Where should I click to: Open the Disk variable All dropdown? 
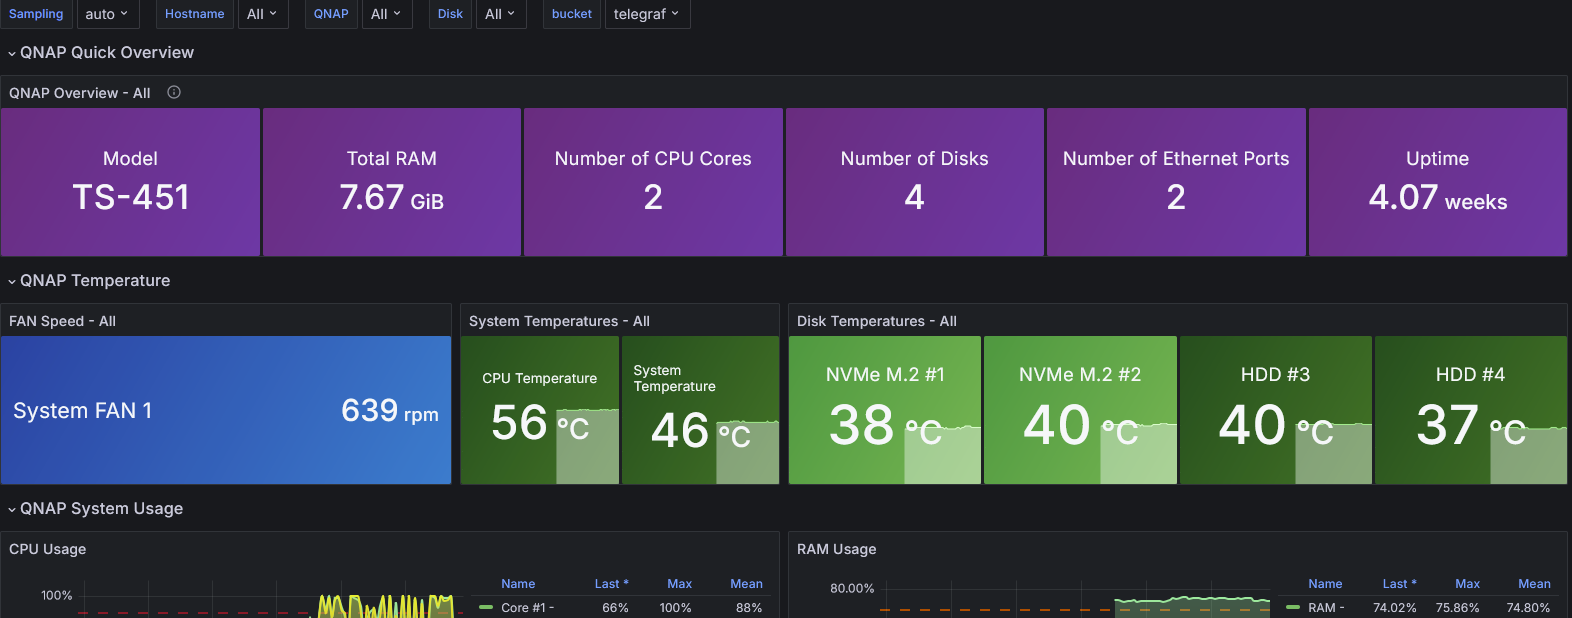click(x=499, y=14)
